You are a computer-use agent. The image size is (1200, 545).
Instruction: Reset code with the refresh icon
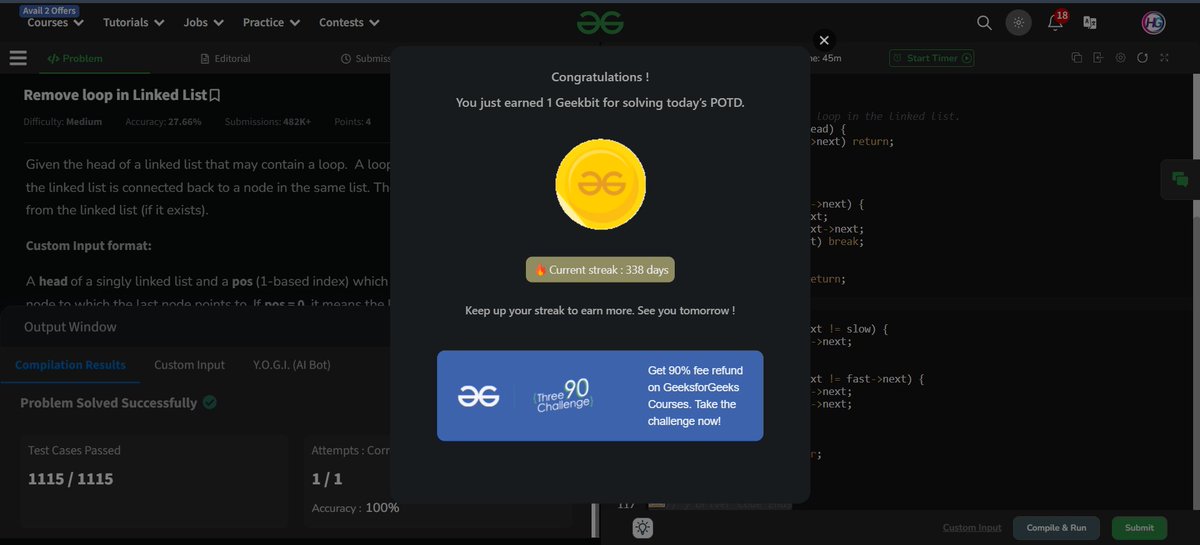[x=1142, y=58]
